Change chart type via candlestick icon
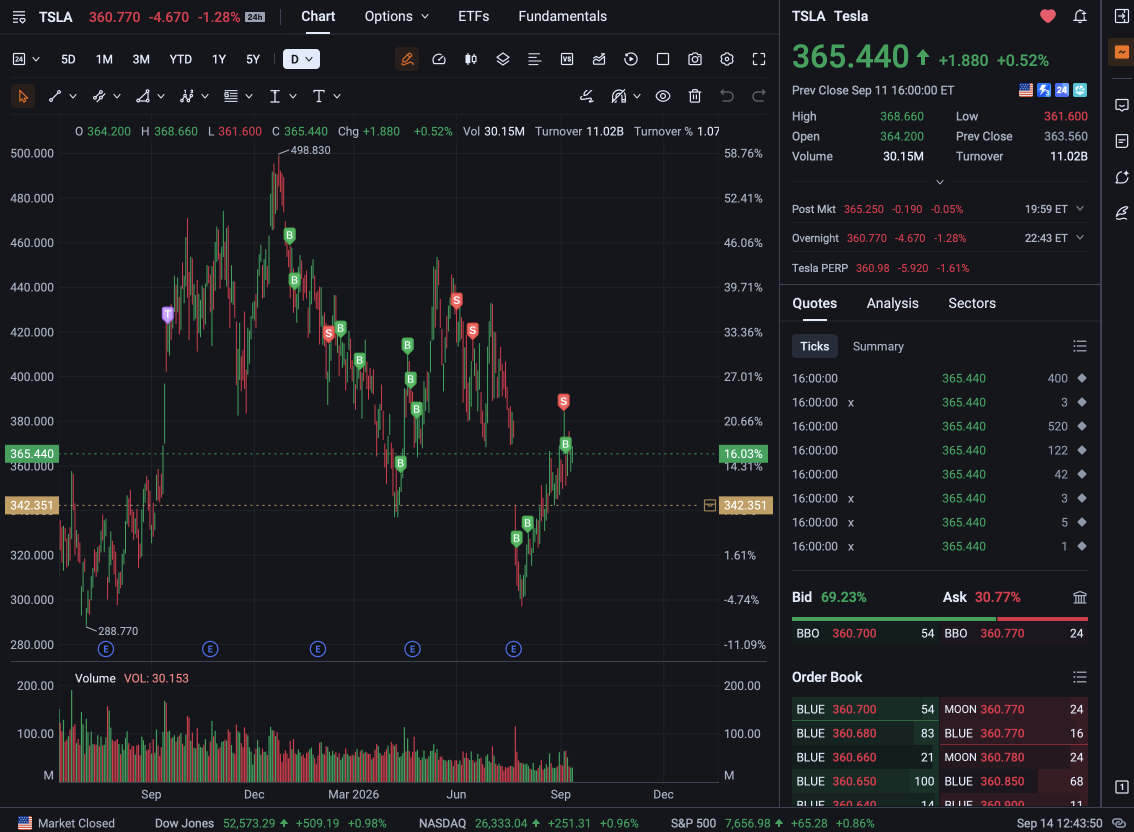Viewport: 1134px width, 832px height. click(x=471, y=59)
